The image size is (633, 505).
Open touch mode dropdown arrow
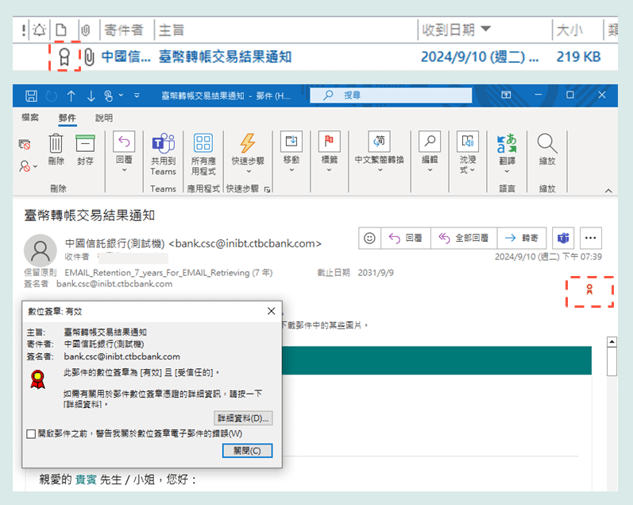tap(121, 96)
